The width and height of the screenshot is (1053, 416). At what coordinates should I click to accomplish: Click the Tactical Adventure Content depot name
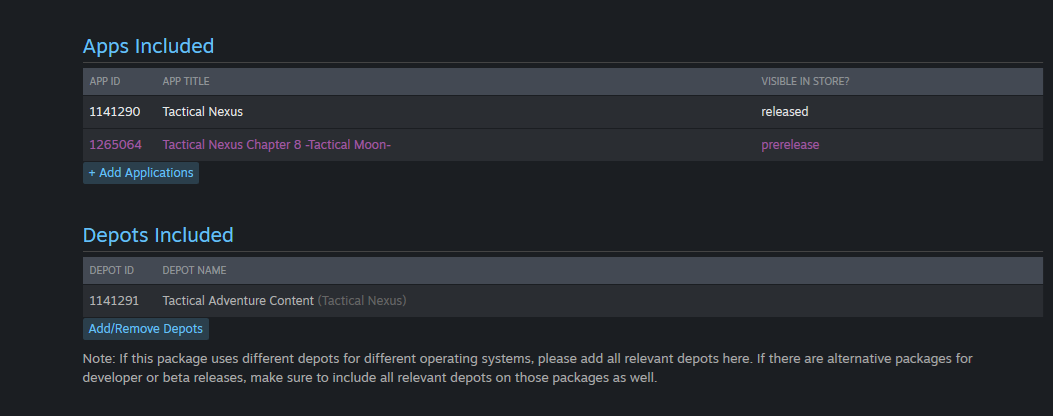[x=238, y=301]
